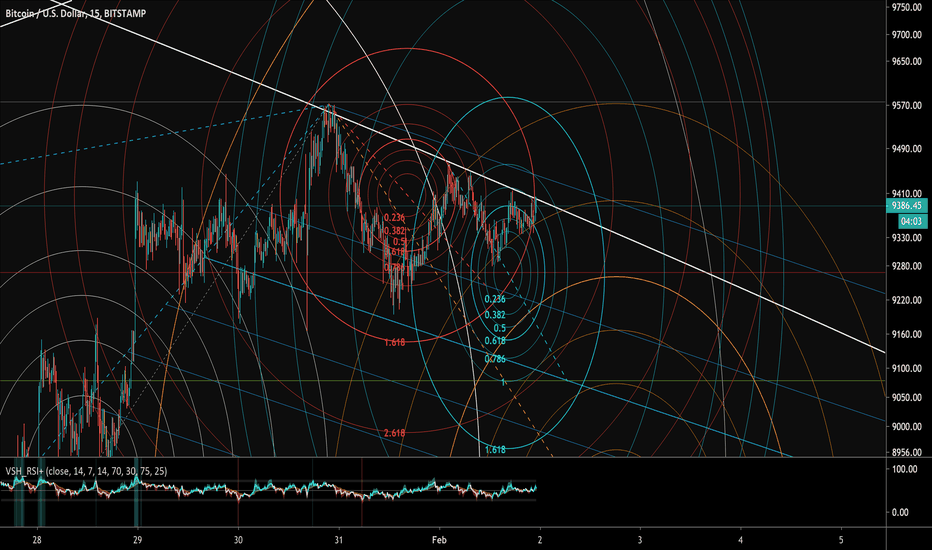Click the 100.00 RSI scale label

905,469
